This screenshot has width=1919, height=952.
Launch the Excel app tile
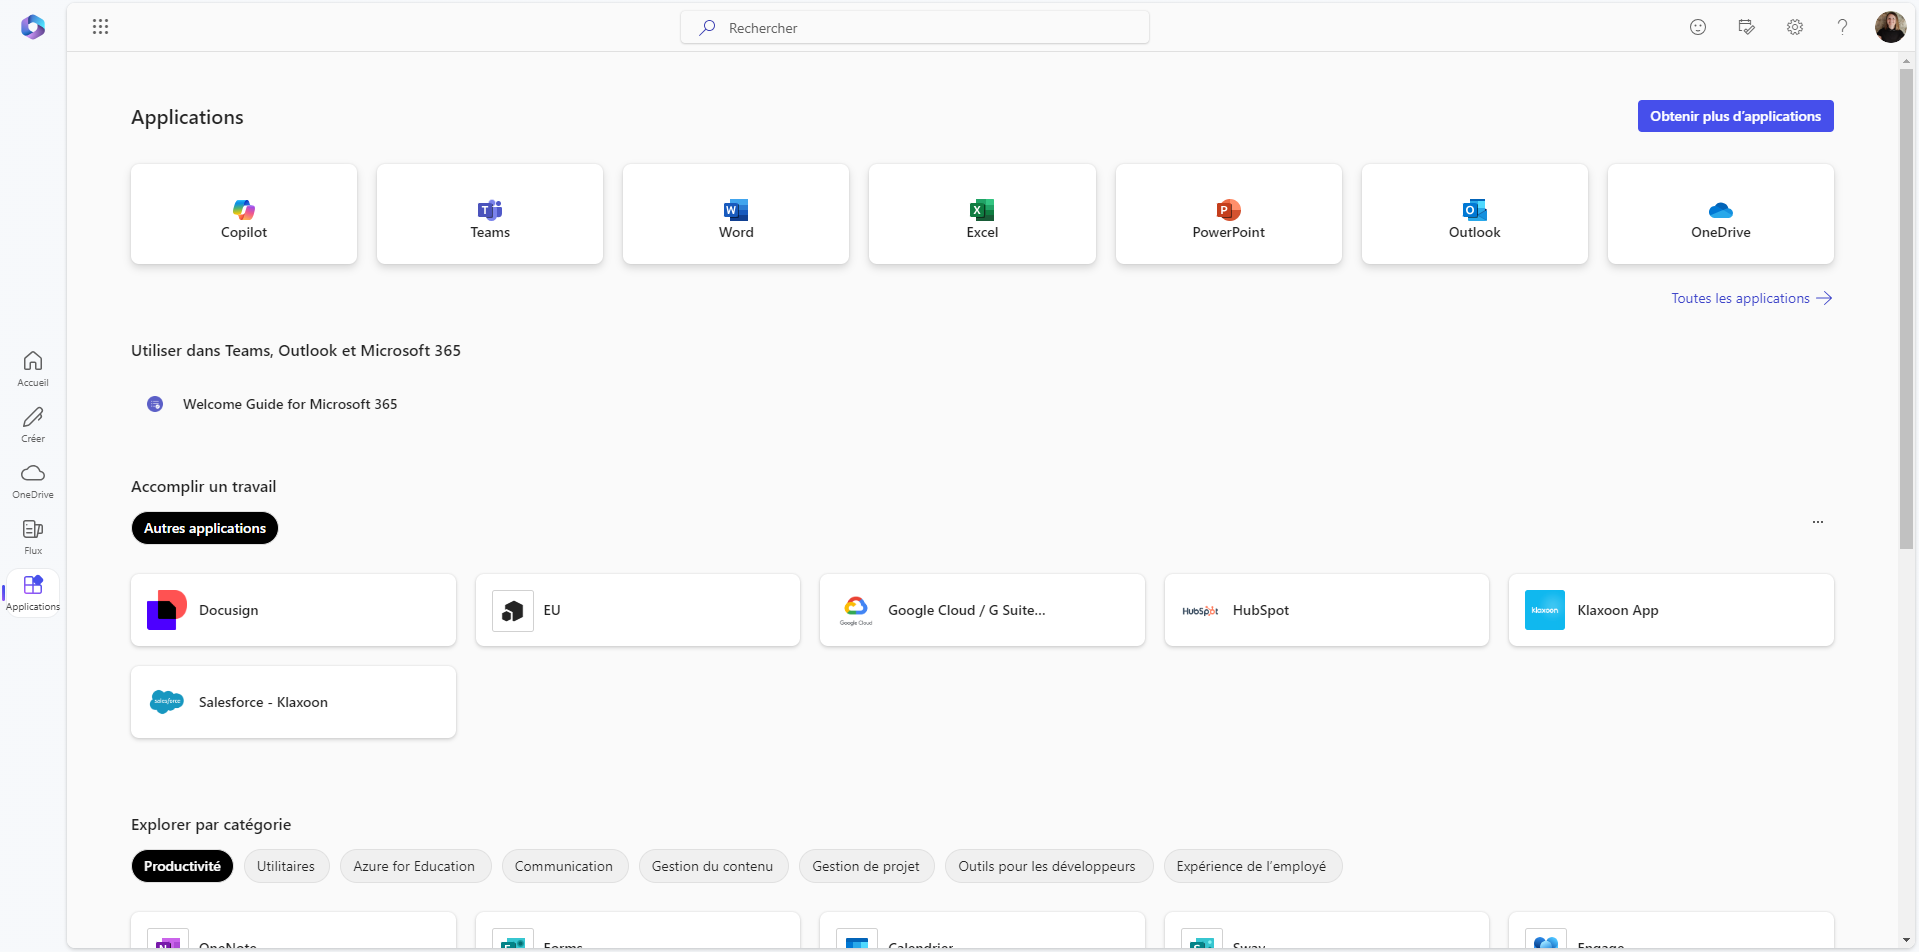(982, 214)
